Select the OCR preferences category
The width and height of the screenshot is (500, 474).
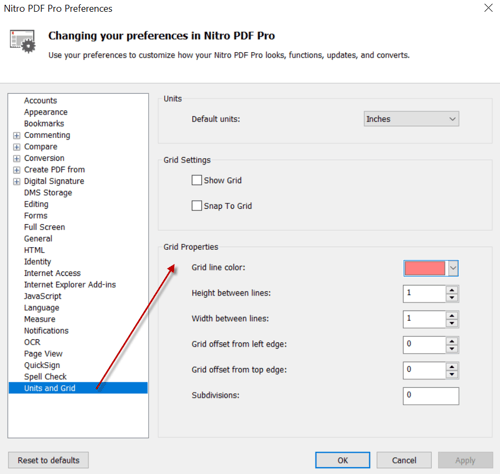pyautogui.click(x=32, y=342)
